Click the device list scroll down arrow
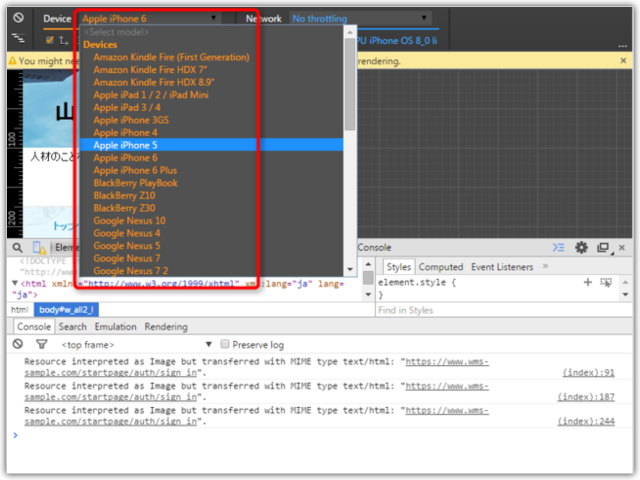The image size is (640, 480). 350,269
